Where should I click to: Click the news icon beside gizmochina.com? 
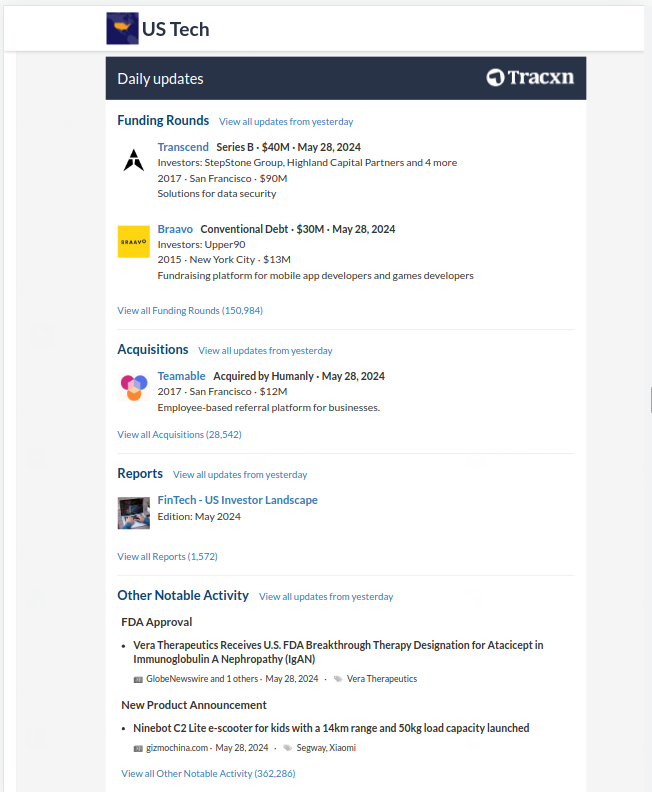point(138,748)
